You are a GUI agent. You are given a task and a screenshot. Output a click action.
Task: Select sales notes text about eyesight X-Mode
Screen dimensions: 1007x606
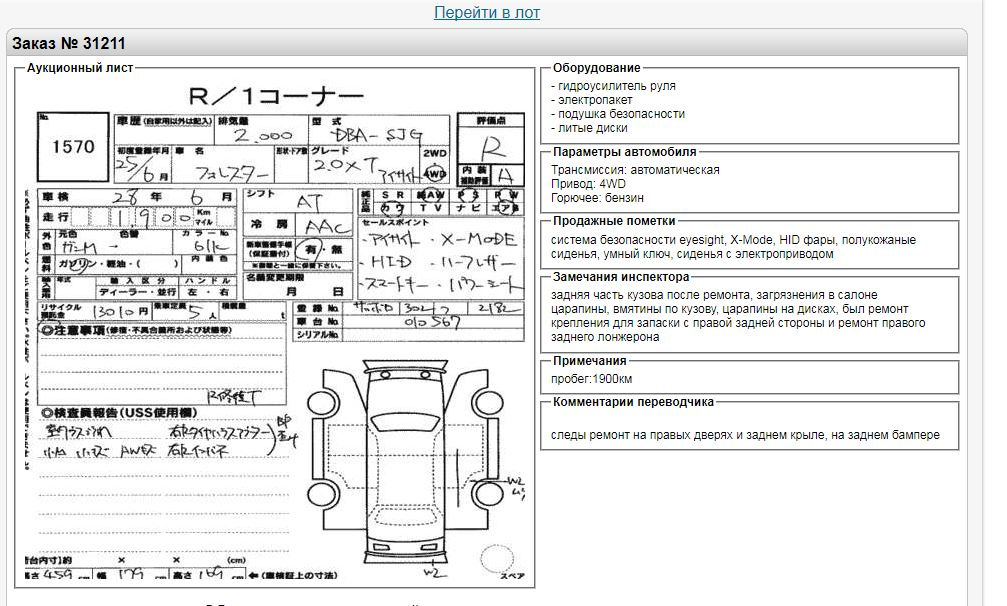click(x=733, y=247)
